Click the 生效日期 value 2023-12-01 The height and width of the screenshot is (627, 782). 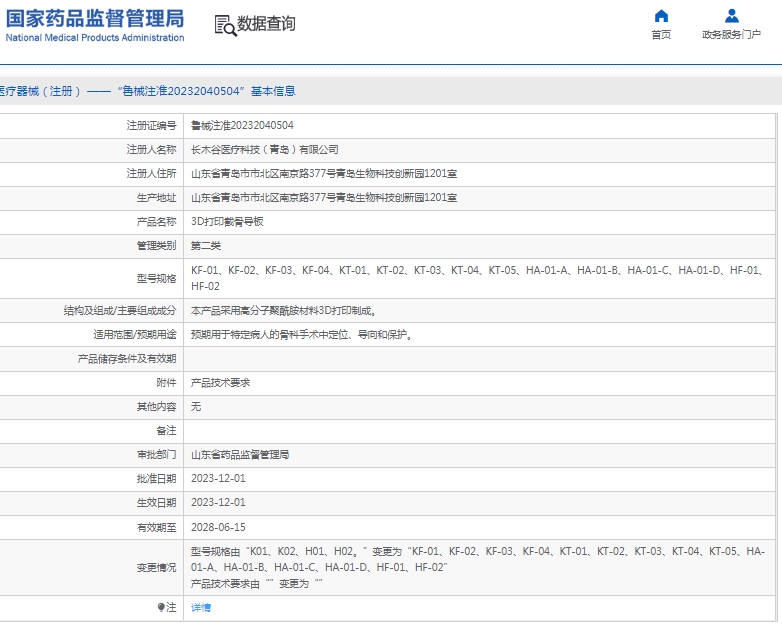(218, 502)
